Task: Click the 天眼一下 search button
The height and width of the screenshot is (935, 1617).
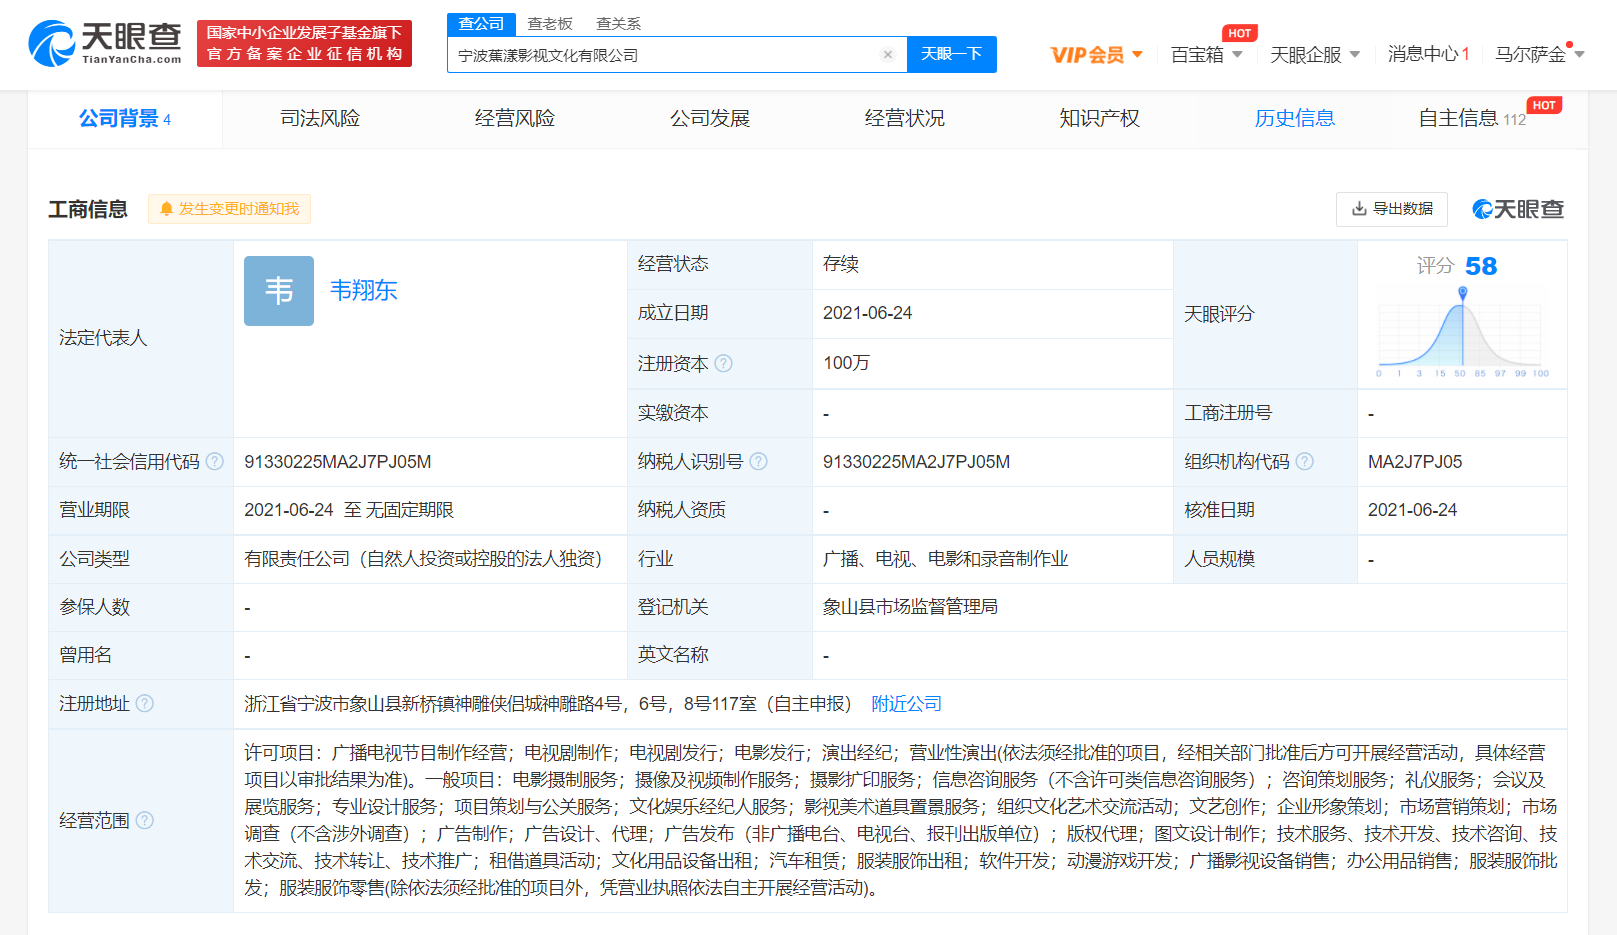Action: [x=951, y=54]
